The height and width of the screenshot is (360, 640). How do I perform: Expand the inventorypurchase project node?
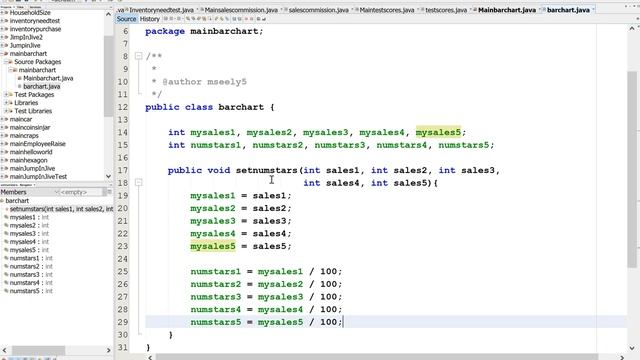pyautogui.click(x=2, y=29)
